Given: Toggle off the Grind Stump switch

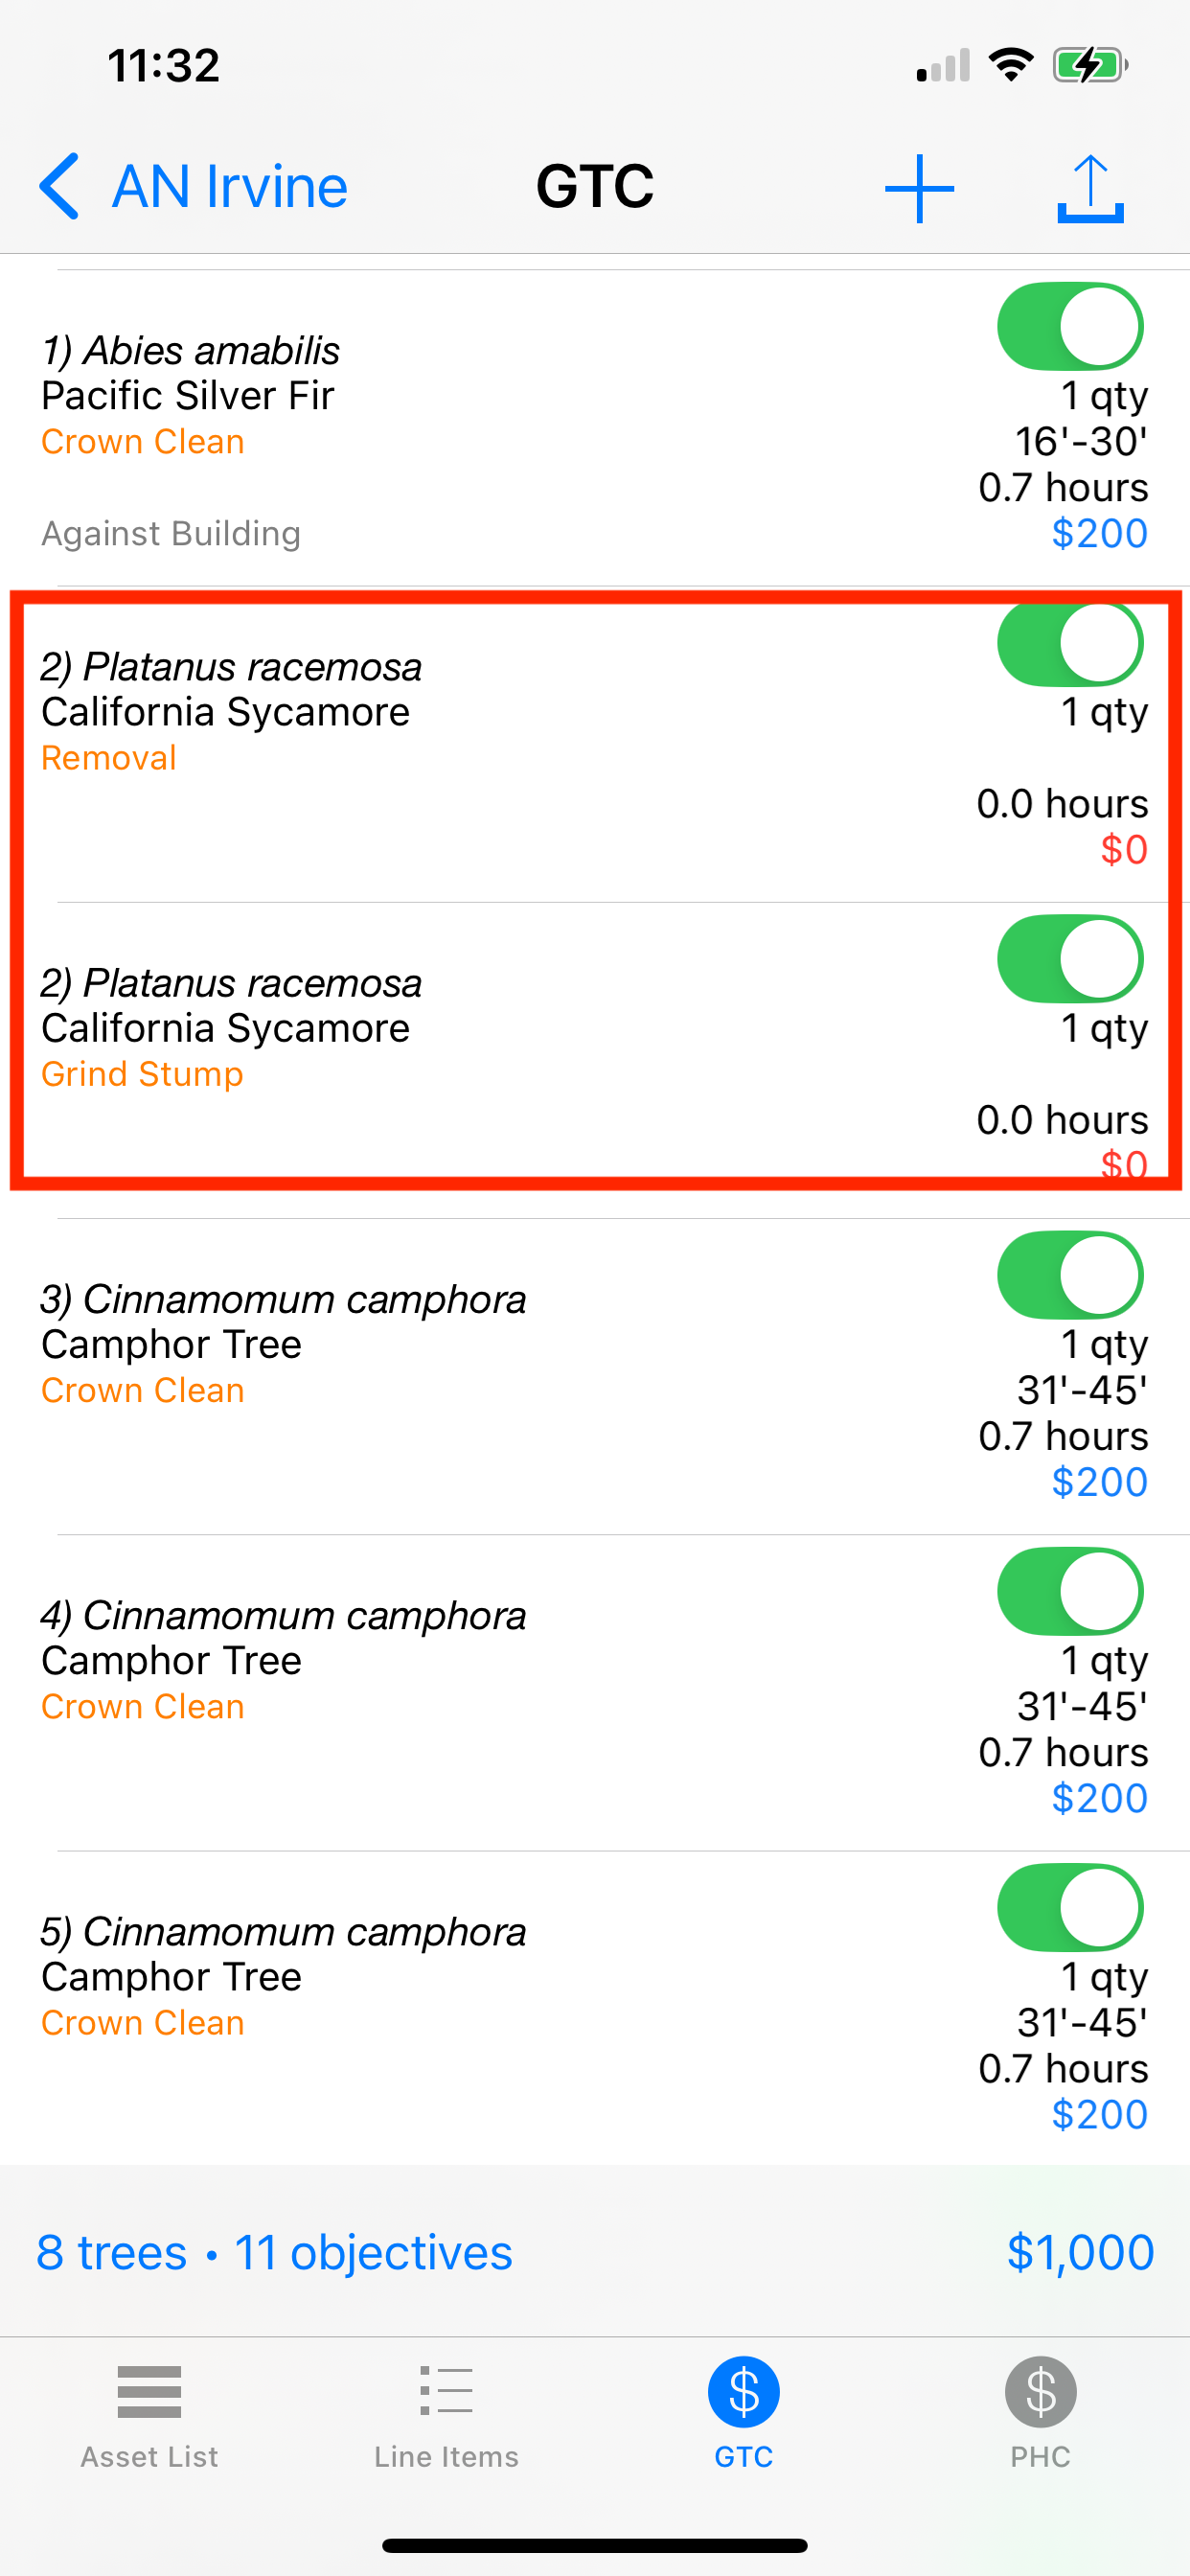Looking at the screenshot, I should coord(1070,959).
